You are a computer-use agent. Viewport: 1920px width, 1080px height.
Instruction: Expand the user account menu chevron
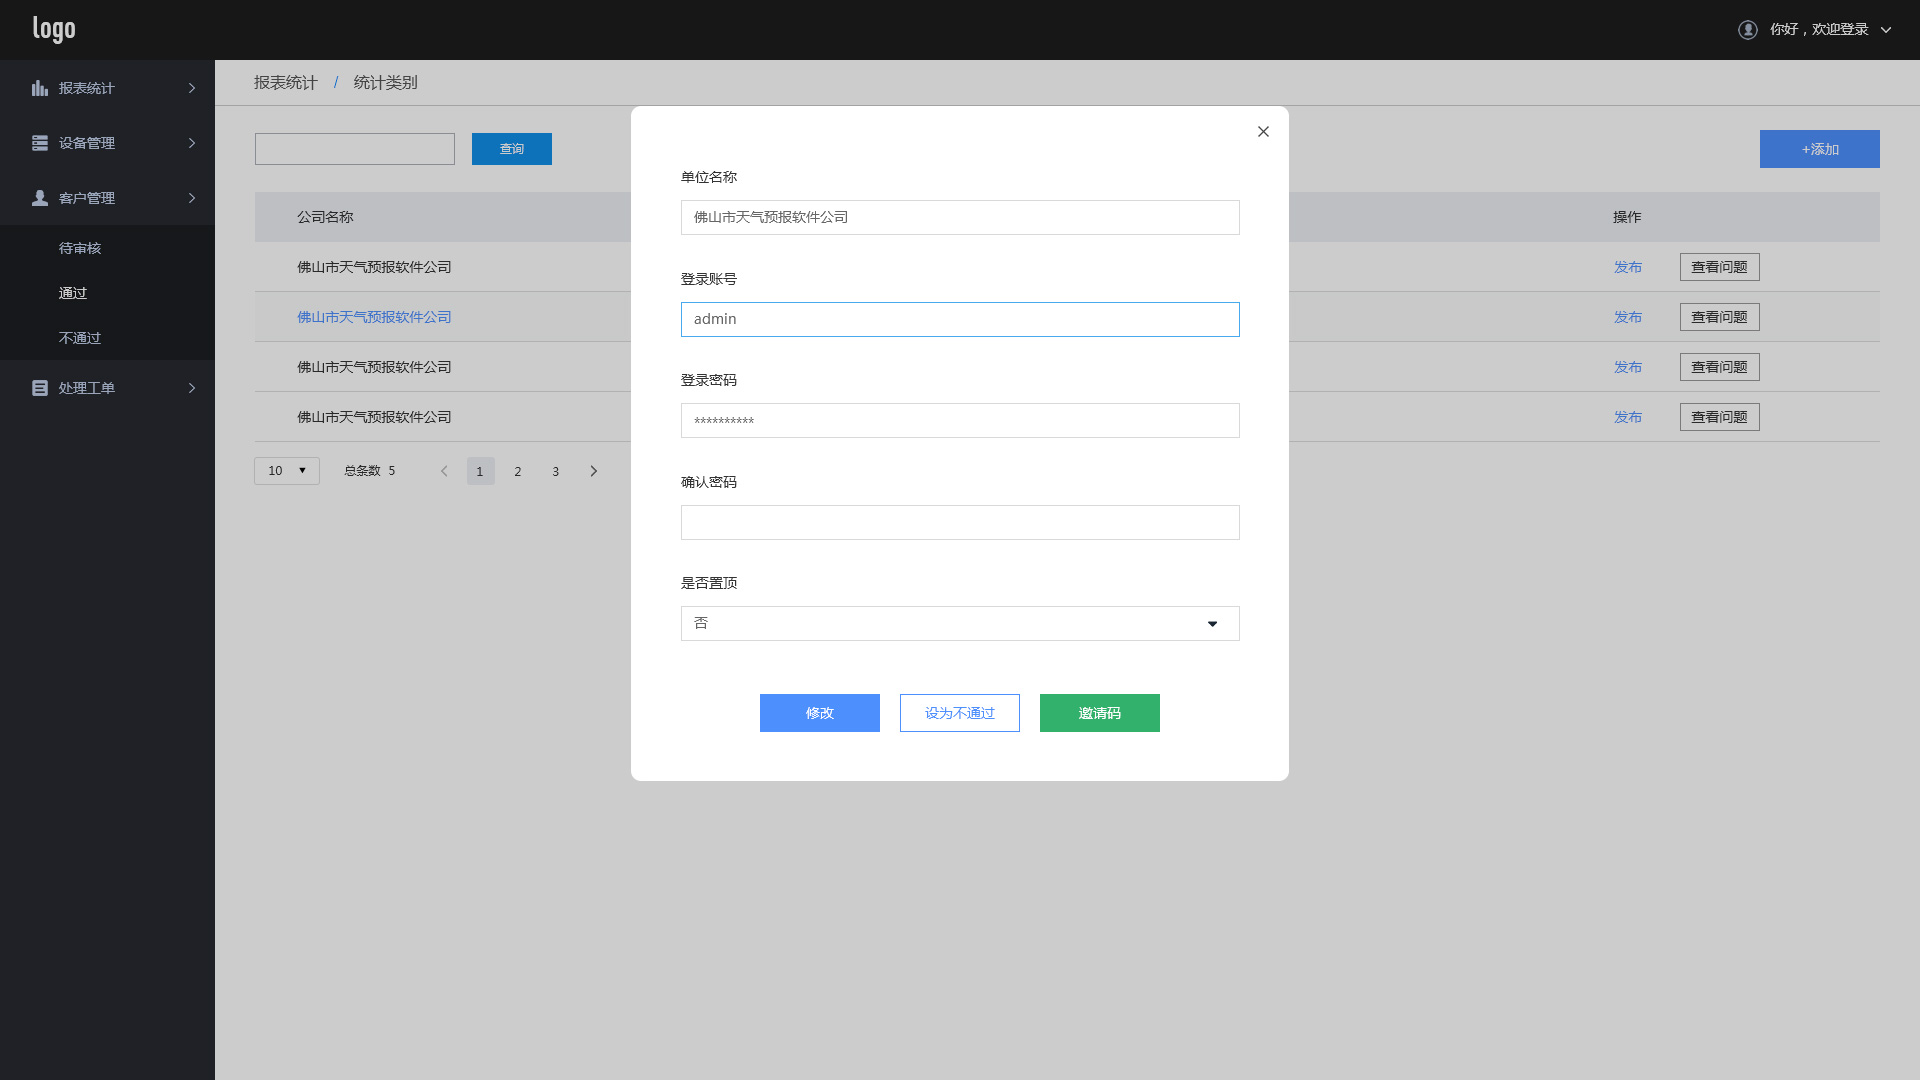tap(1886, 30)
